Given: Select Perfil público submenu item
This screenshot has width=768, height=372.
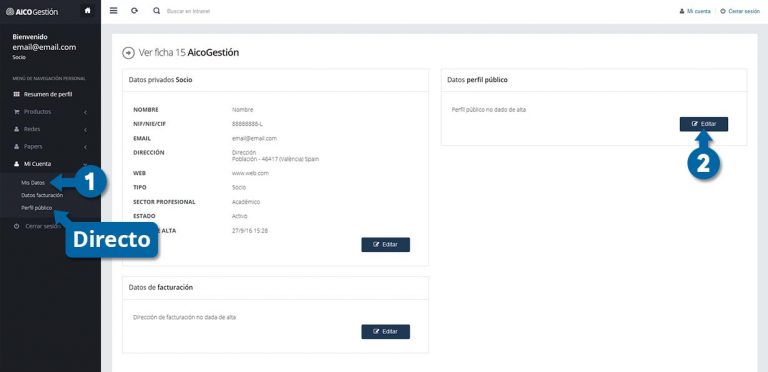Looking at the screenshot, I should tap(37, 208).
